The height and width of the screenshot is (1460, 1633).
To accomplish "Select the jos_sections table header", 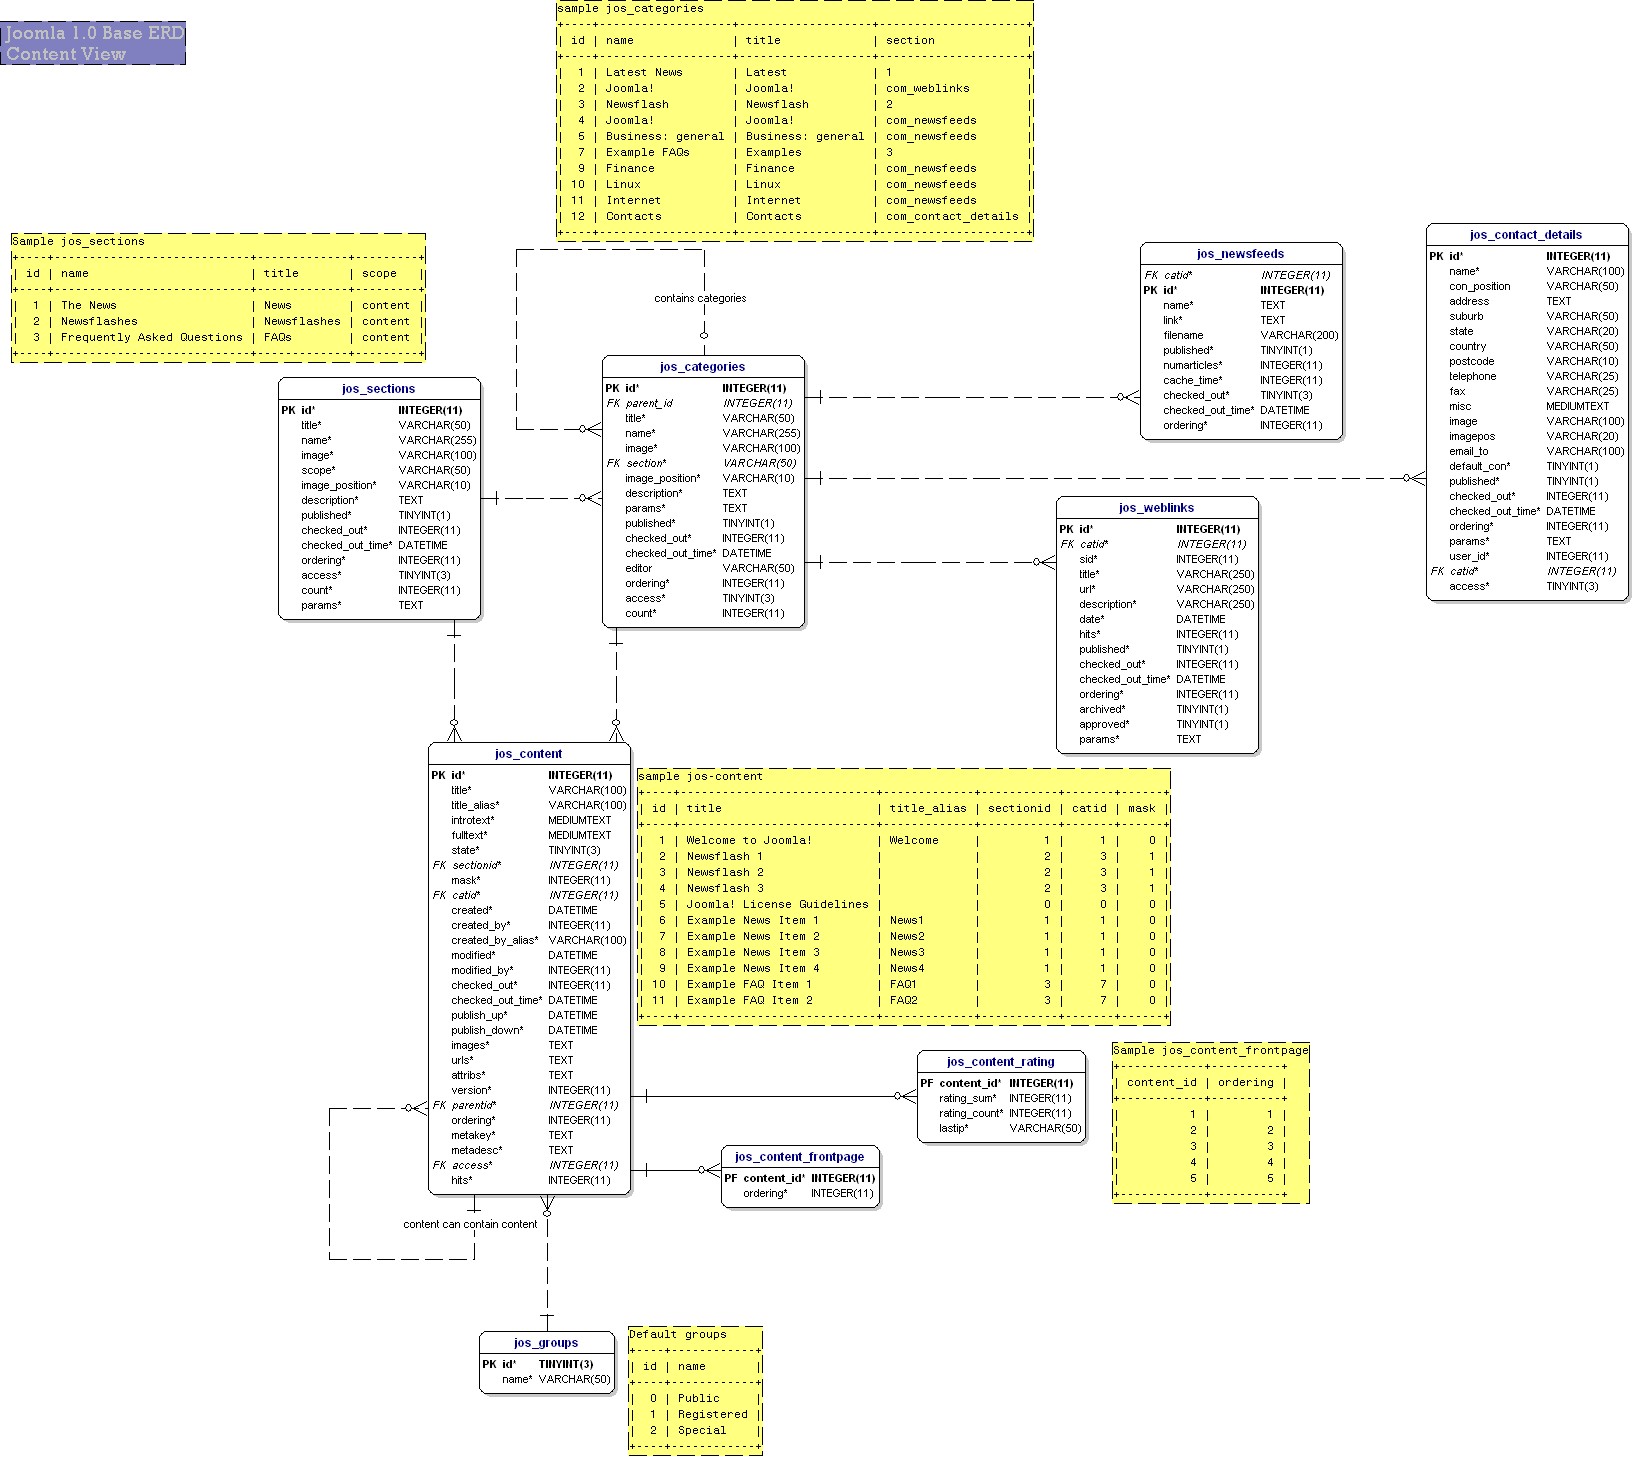I will tap(378, 389).
